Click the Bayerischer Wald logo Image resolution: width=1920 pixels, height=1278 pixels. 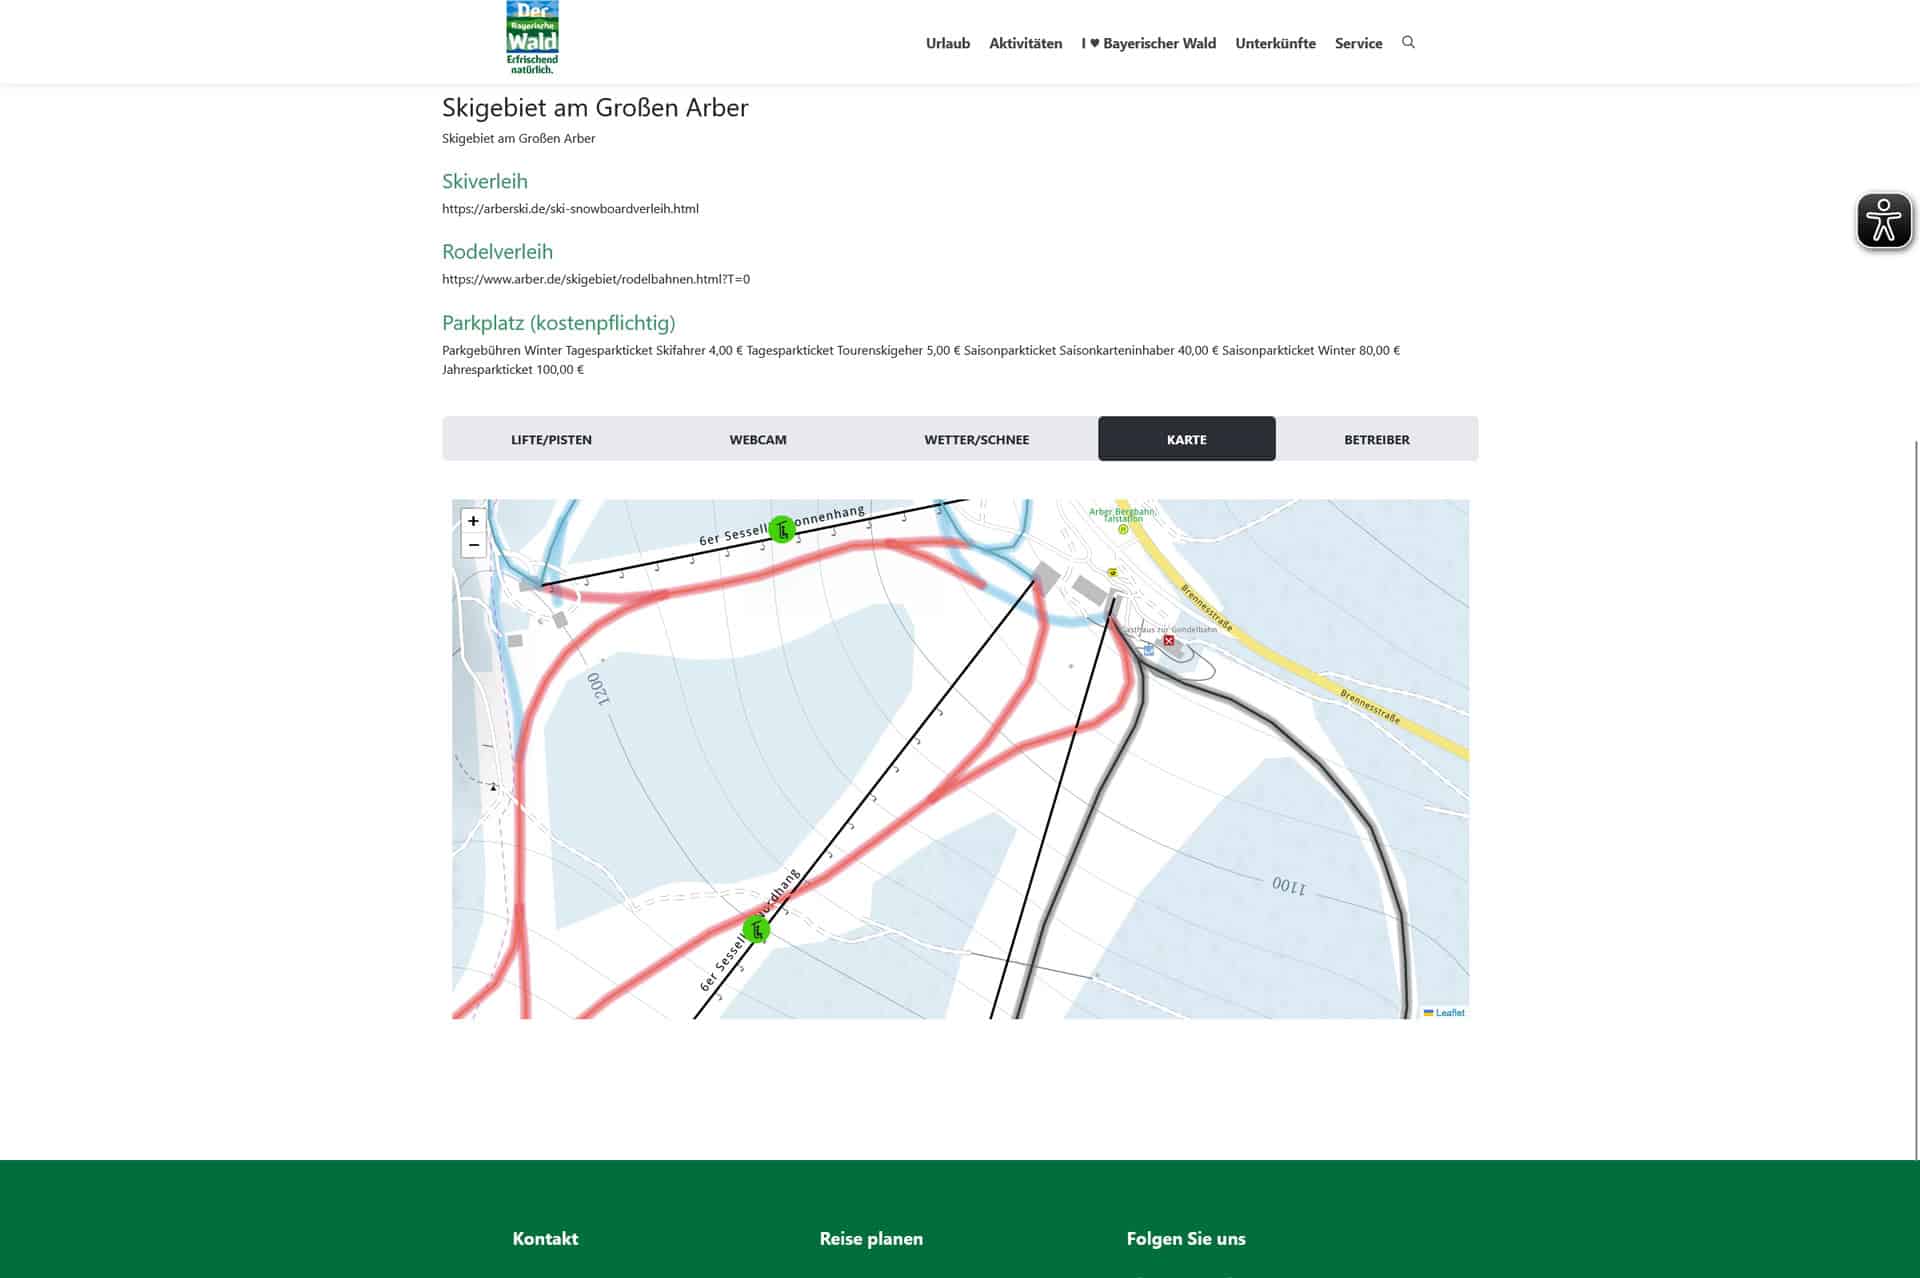tap(532, 38)
